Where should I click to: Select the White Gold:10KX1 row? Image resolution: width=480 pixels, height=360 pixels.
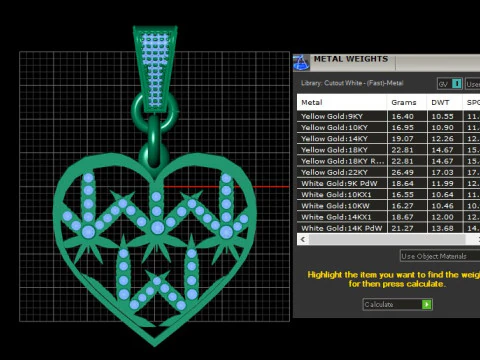[388, 195]
